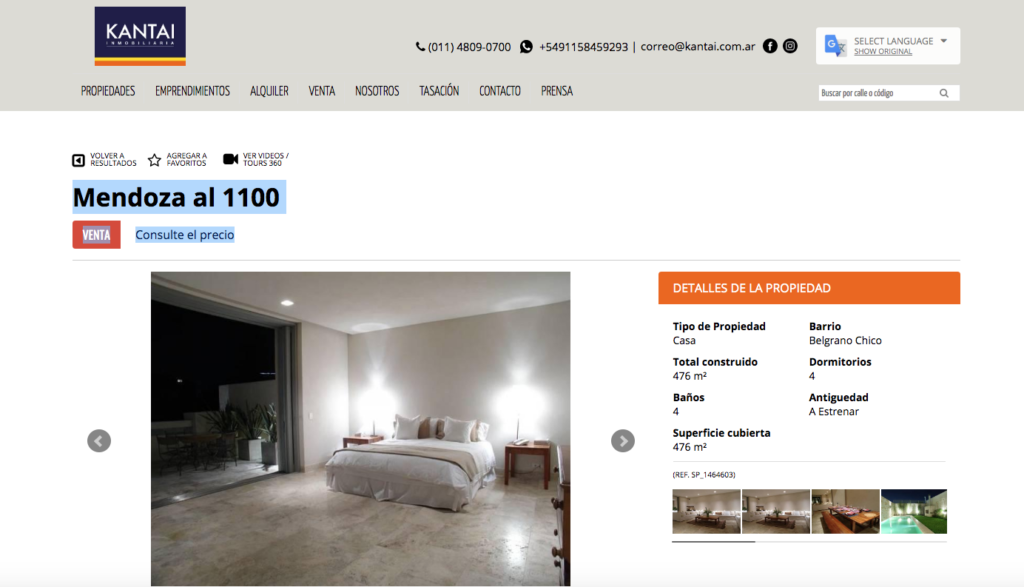Focus the street or code search field
1024x587 pixels.
coord(877,93)
